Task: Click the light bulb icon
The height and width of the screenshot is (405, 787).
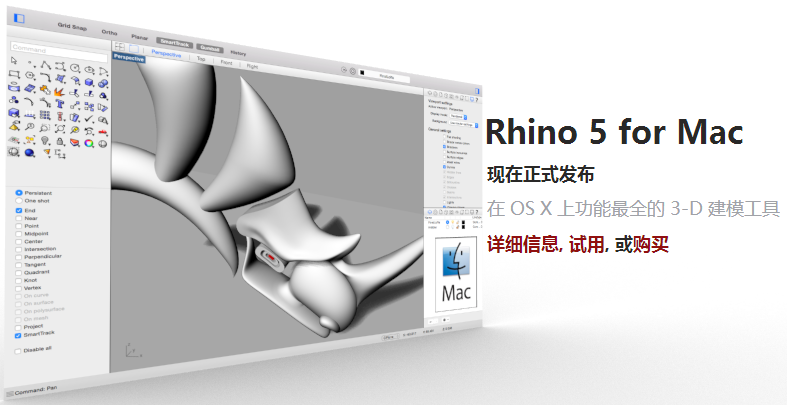Action: click(46, 141)
